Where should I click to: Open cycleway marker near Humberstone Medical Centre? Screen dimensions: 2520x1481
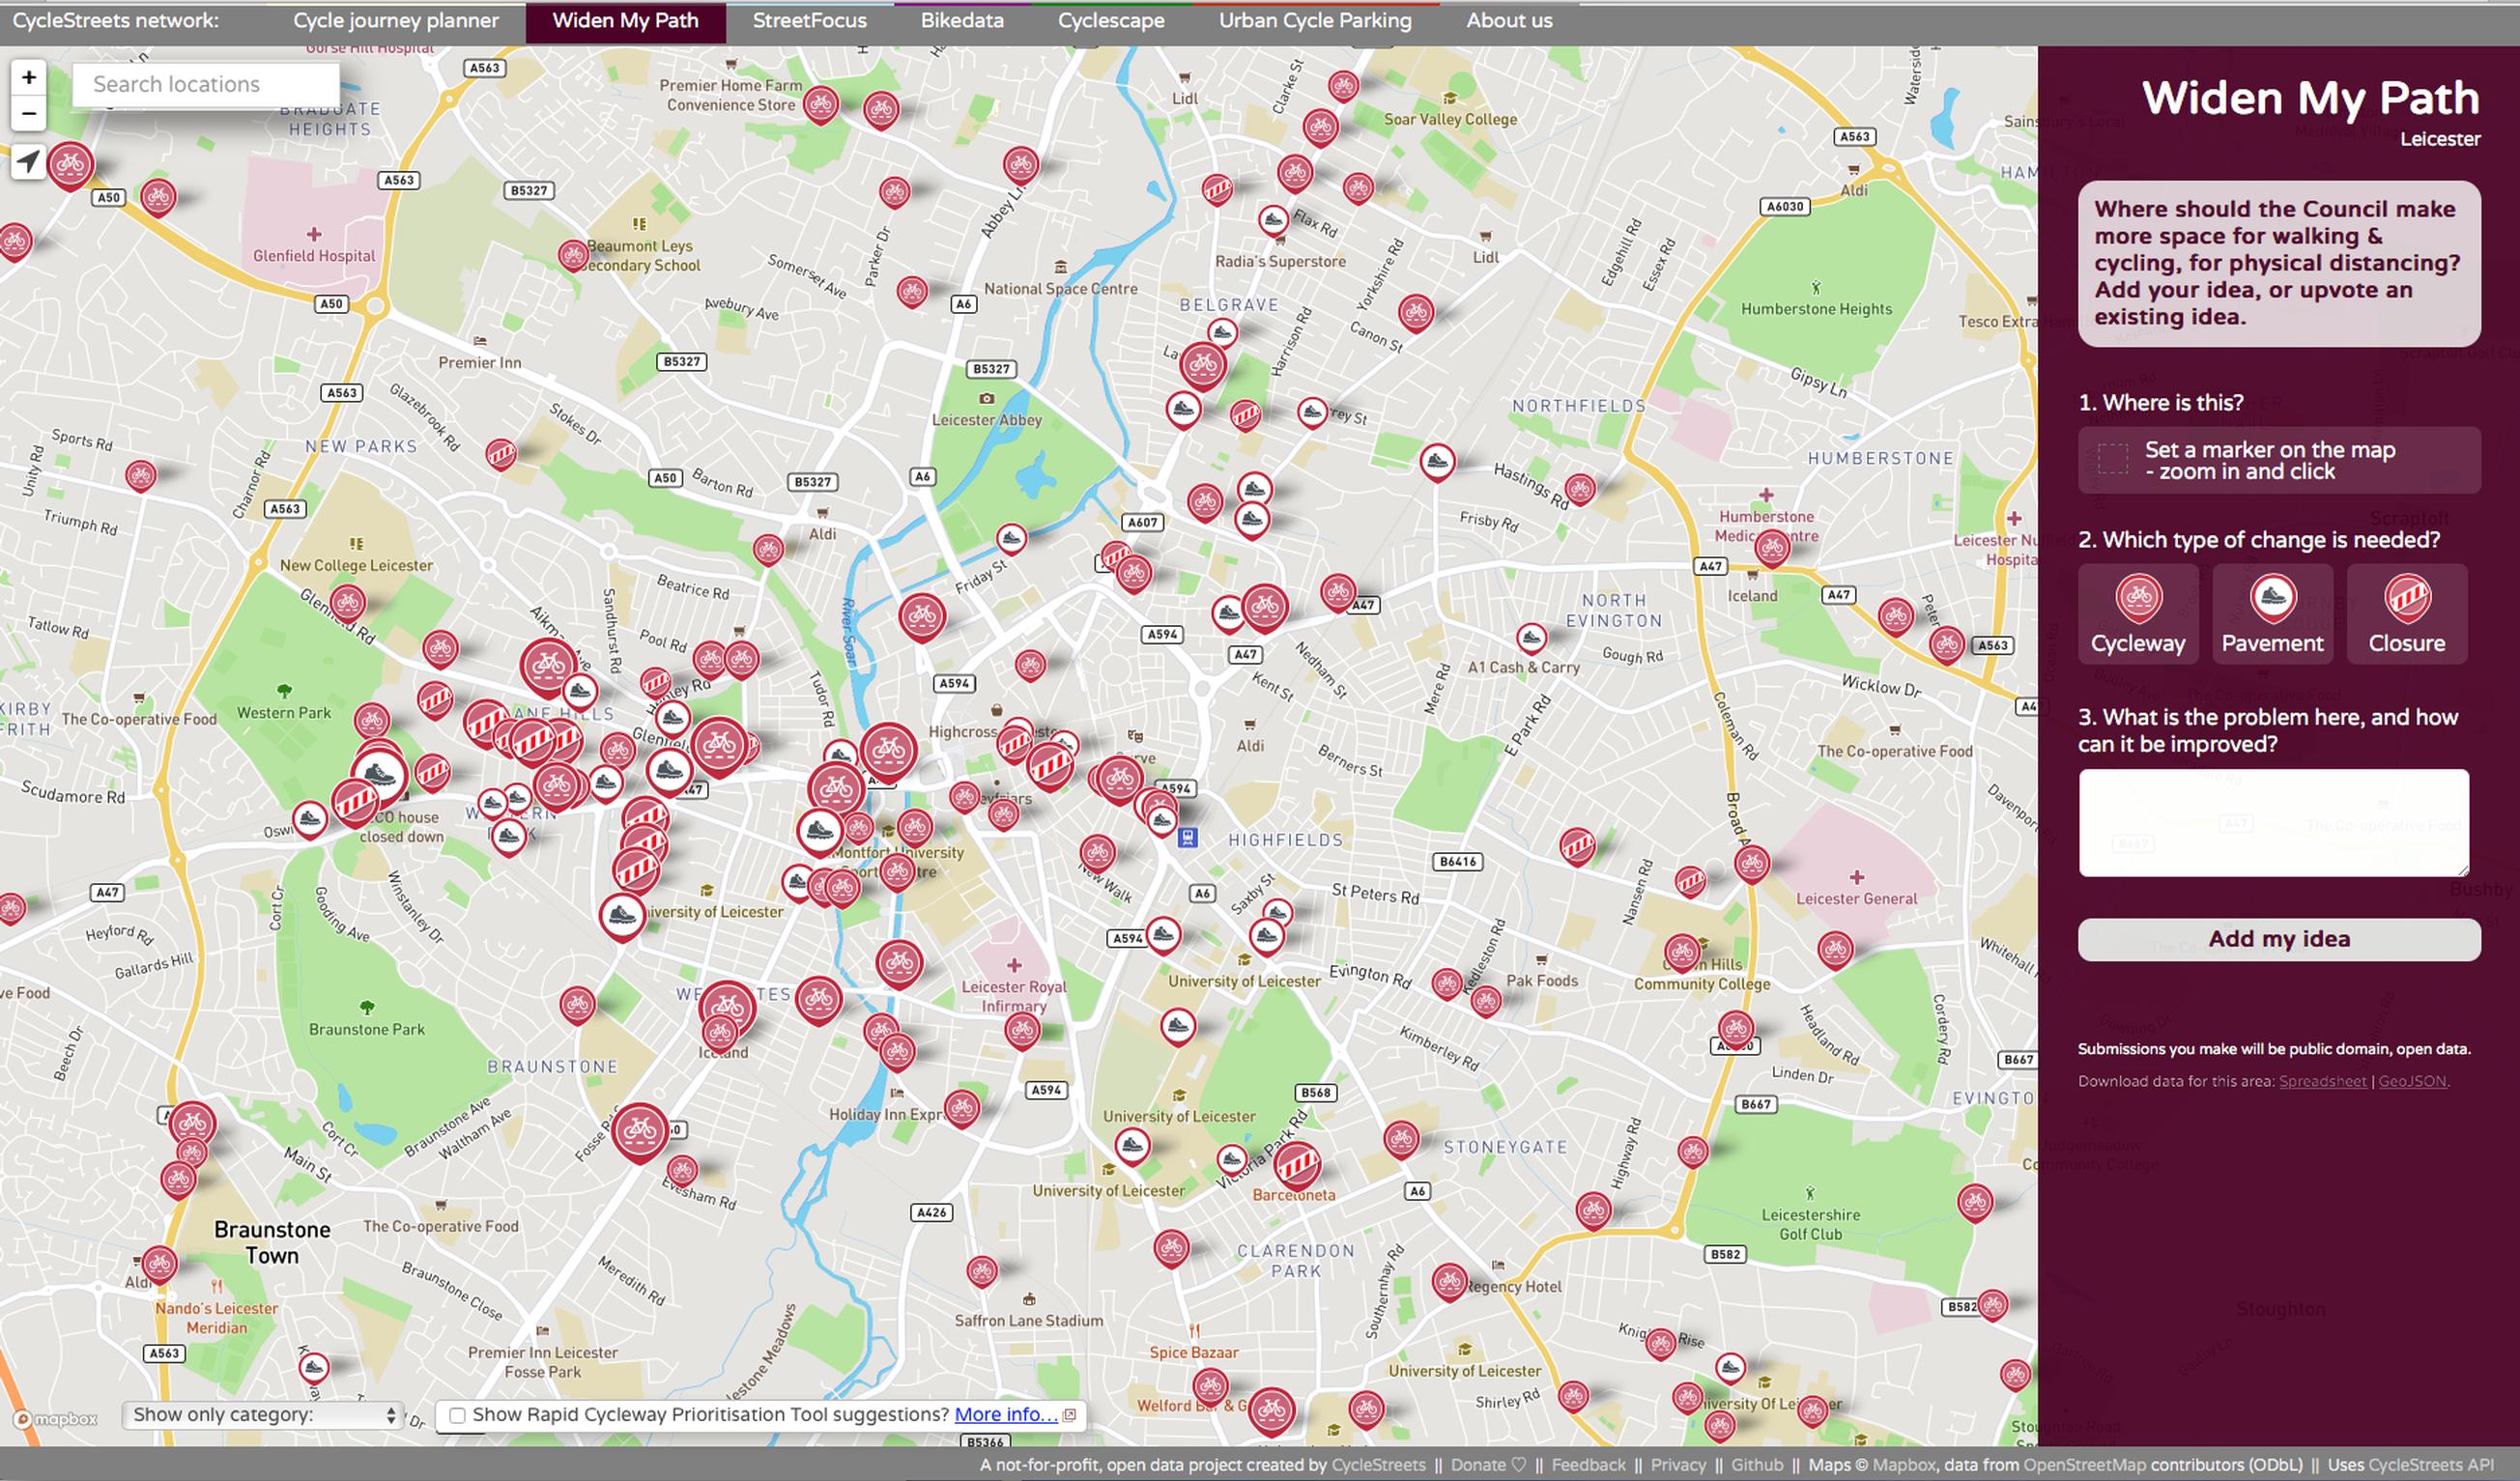[x=1772, y=548]
